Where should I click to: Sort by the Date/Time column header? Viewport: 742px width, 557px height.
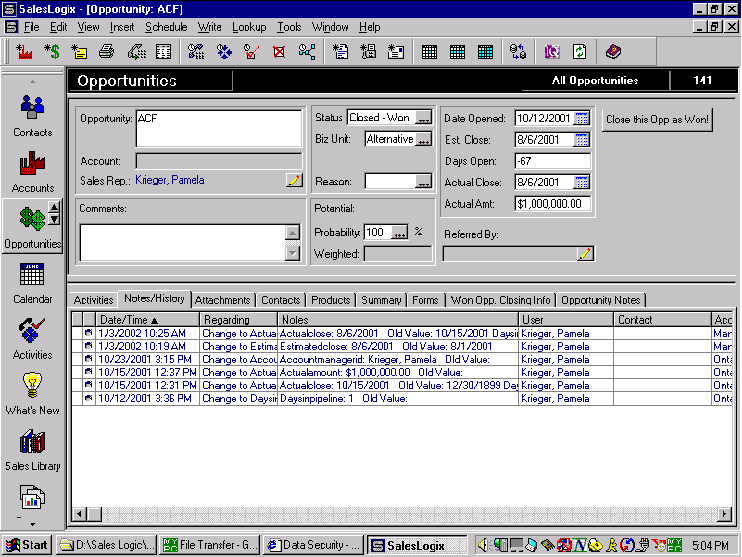(147, 320)
